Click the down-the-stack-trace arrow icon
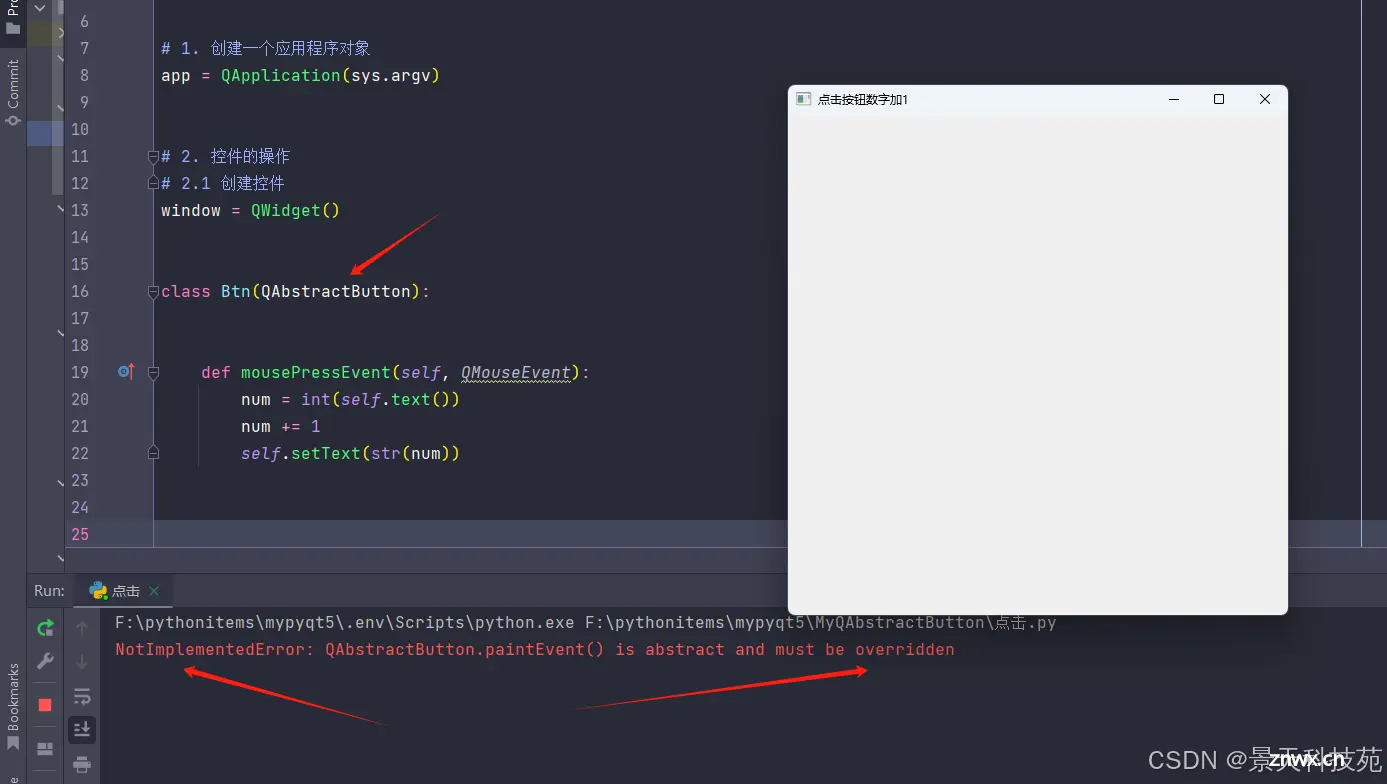This screenshot has height=784, width=1387. pos(82,661)
